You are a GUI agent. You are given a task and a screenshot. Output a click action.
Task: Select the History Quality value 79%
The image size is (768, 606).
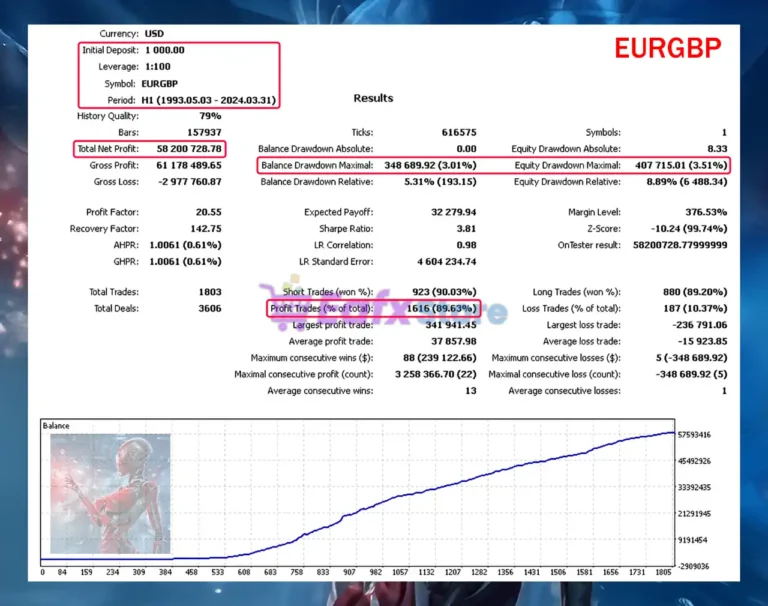pos(210,116)
